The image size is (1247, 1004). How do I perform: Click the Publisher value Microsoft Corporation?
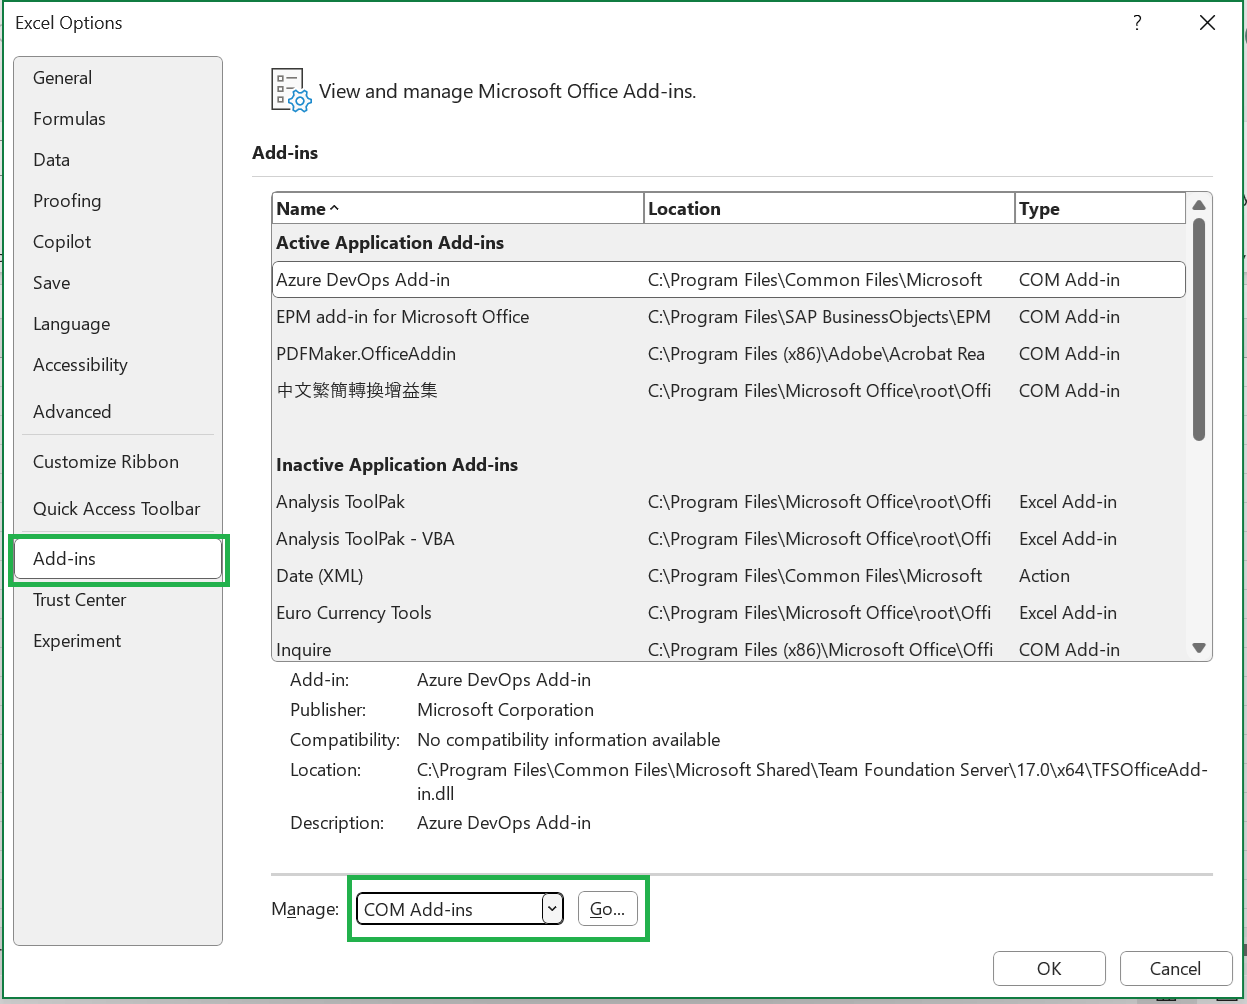[505, 710]
